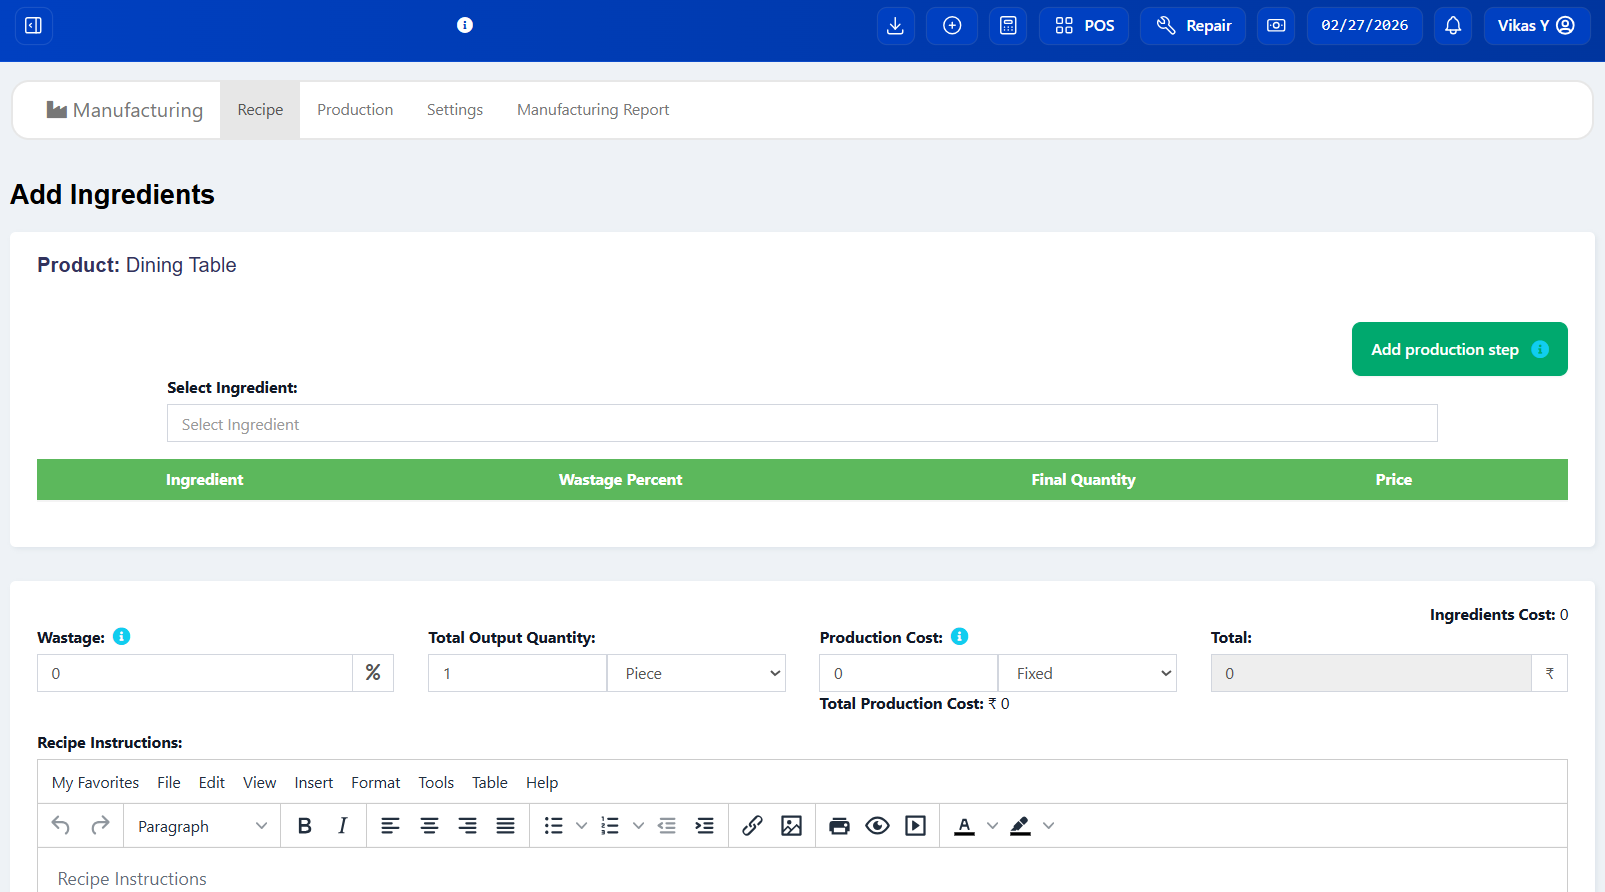
Task: Open the manufacturing Settings tab
Action: coord(455,110)
